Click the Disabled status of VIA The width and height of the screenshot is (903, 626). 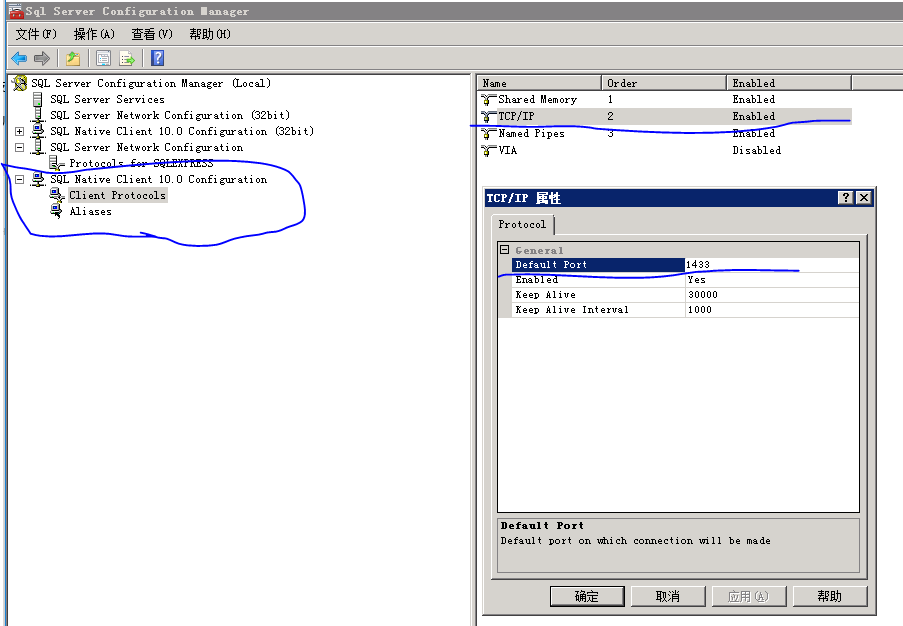coord(757,150)
